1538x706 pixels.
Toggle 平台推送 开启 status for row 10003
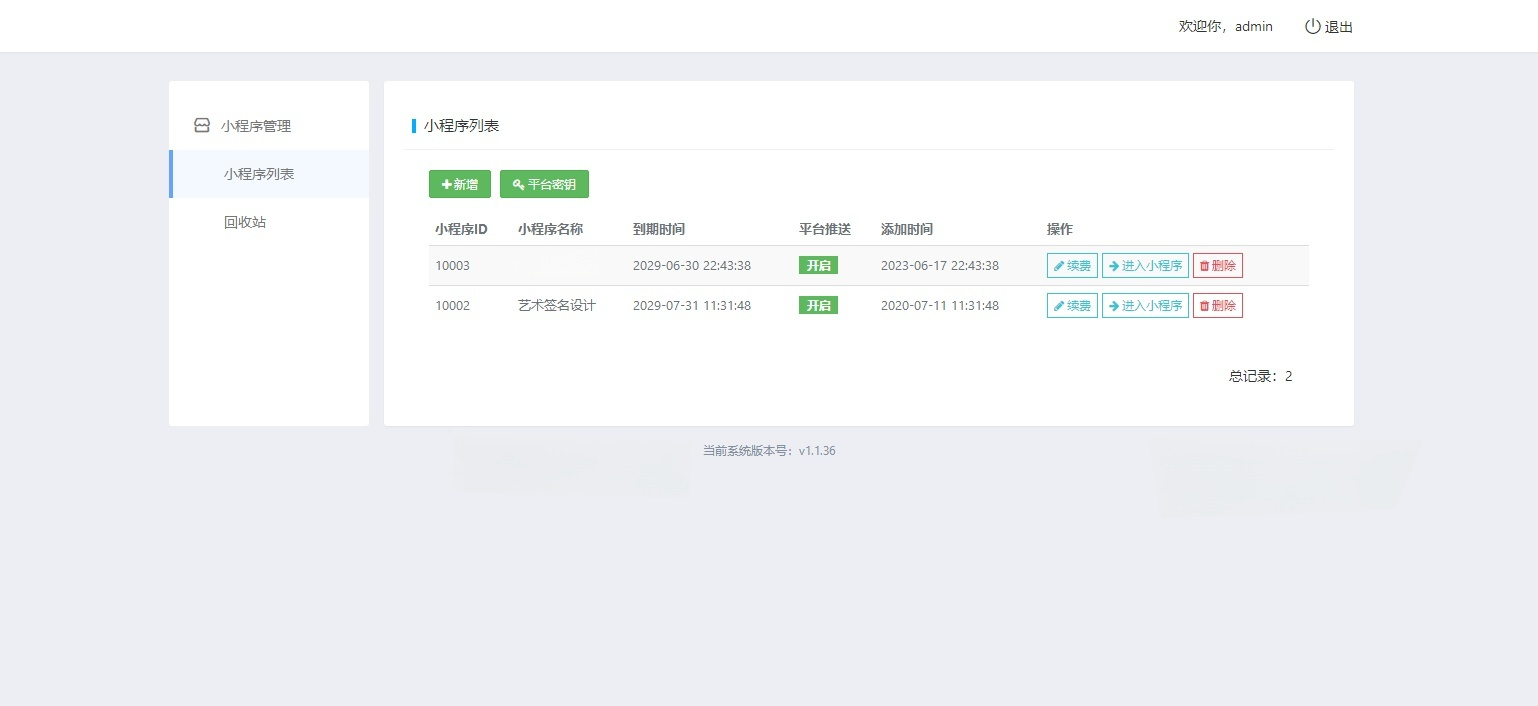[818, 265]
